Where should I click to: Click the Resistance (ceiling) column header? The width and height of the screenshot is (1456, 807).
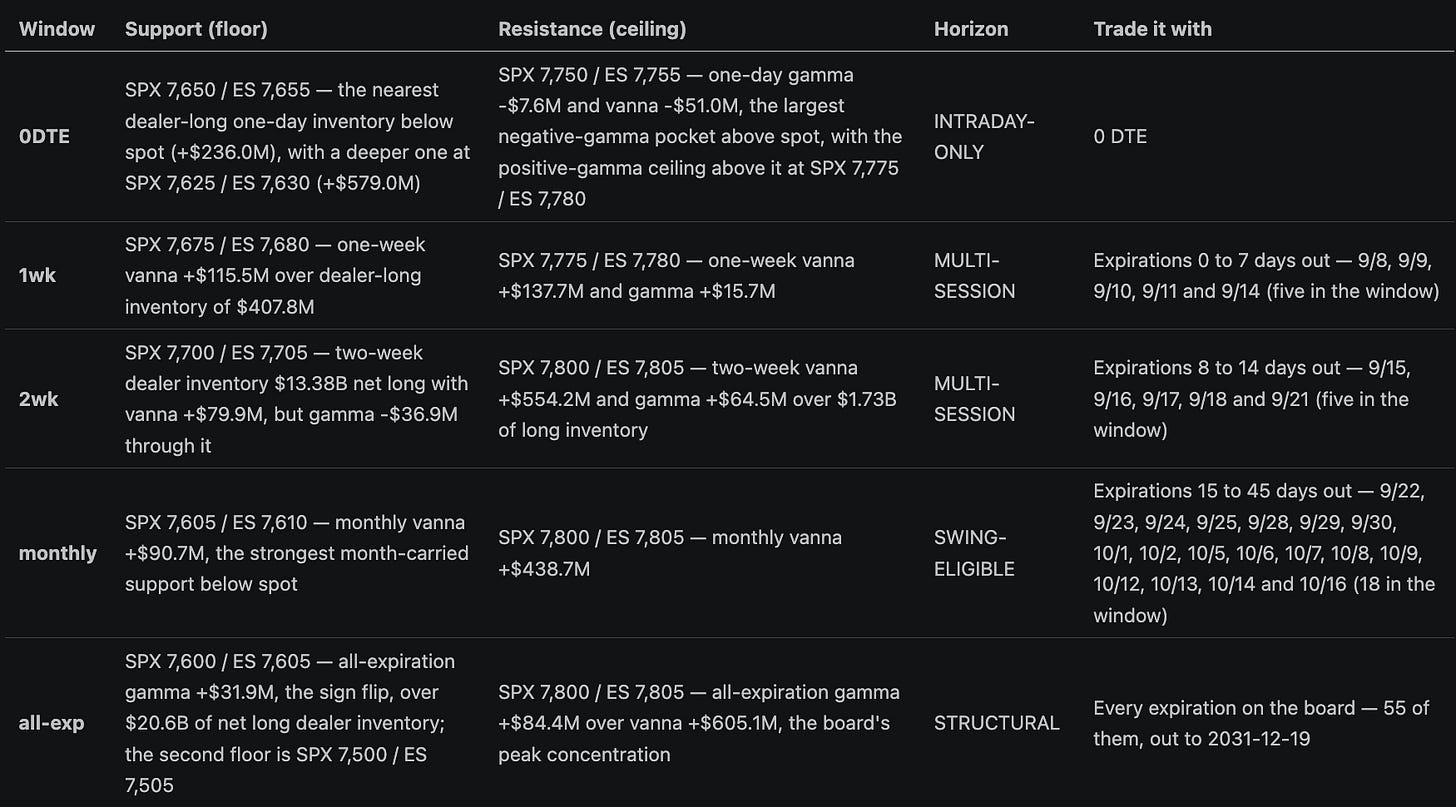click(x=592, y=29)
